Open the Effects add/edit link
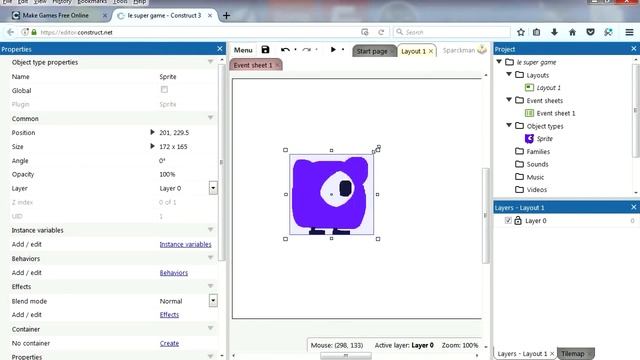The height and width of the screenshot is (360, 640). pos(169,315)
